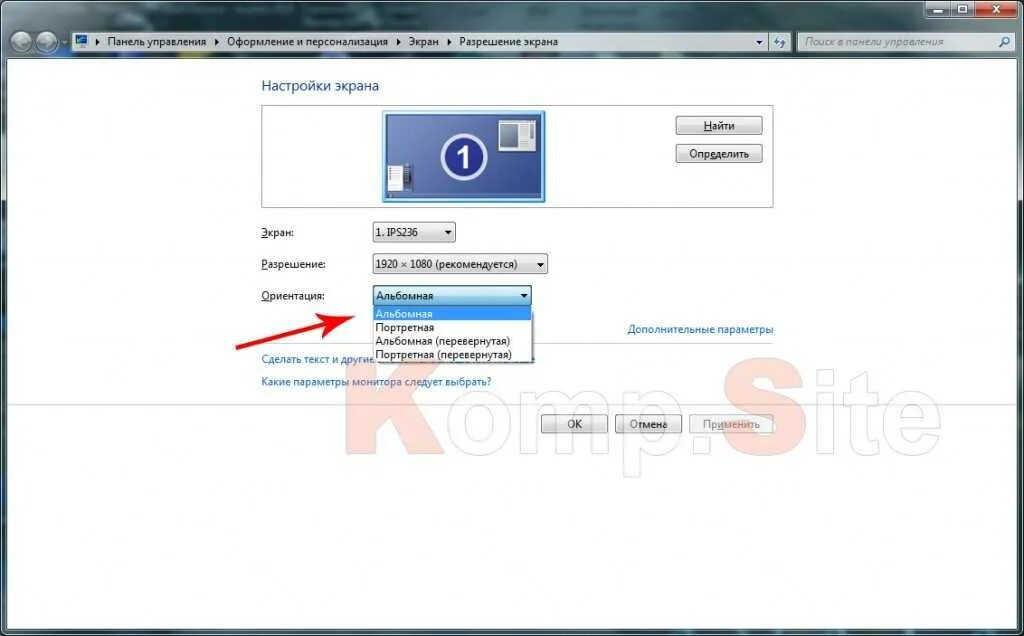Screen dimensions: 1024x636
Task: Expand breadcrumb arrow after Панель управления
Action: tap(217, 42)
